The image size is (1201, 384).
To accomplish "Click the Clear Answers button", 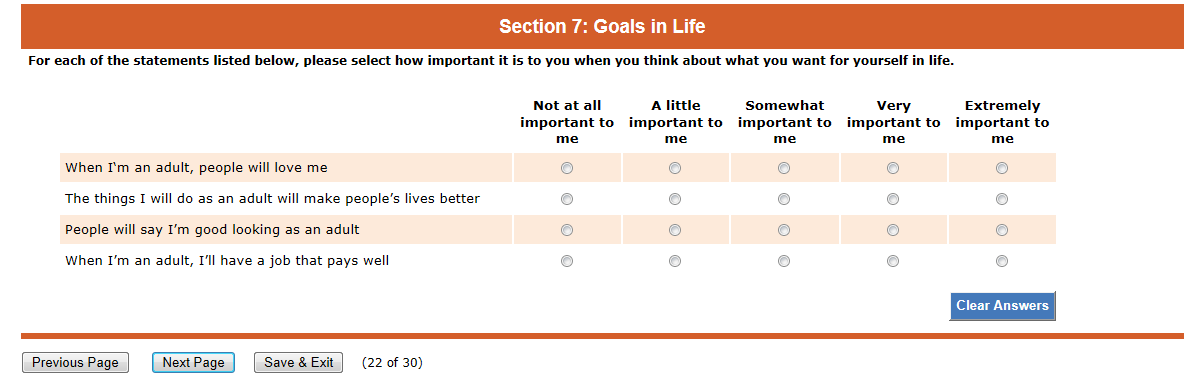I will pyautogui.click(x=1002, y=306).
